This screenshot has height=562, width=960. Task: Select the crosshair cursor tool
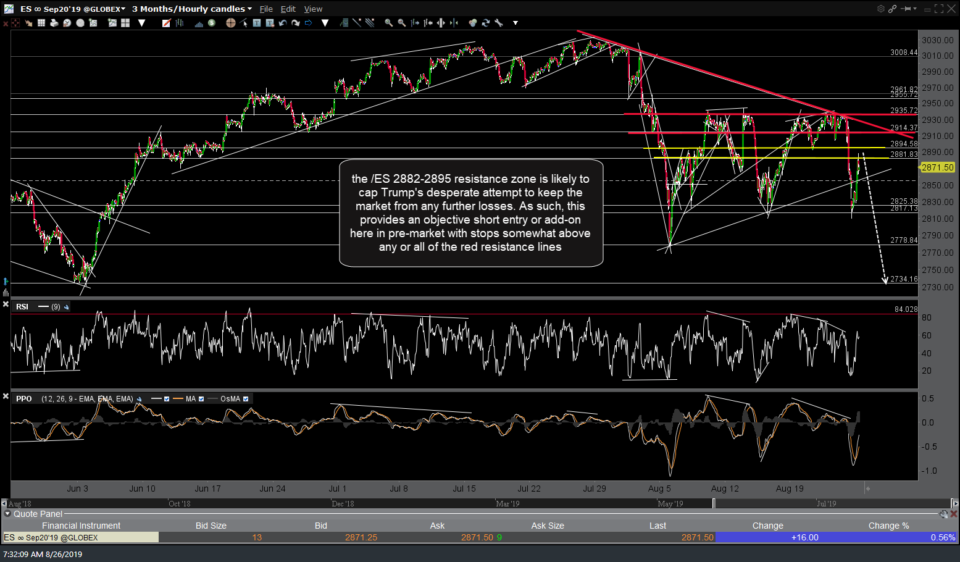(x=230, y=23)
